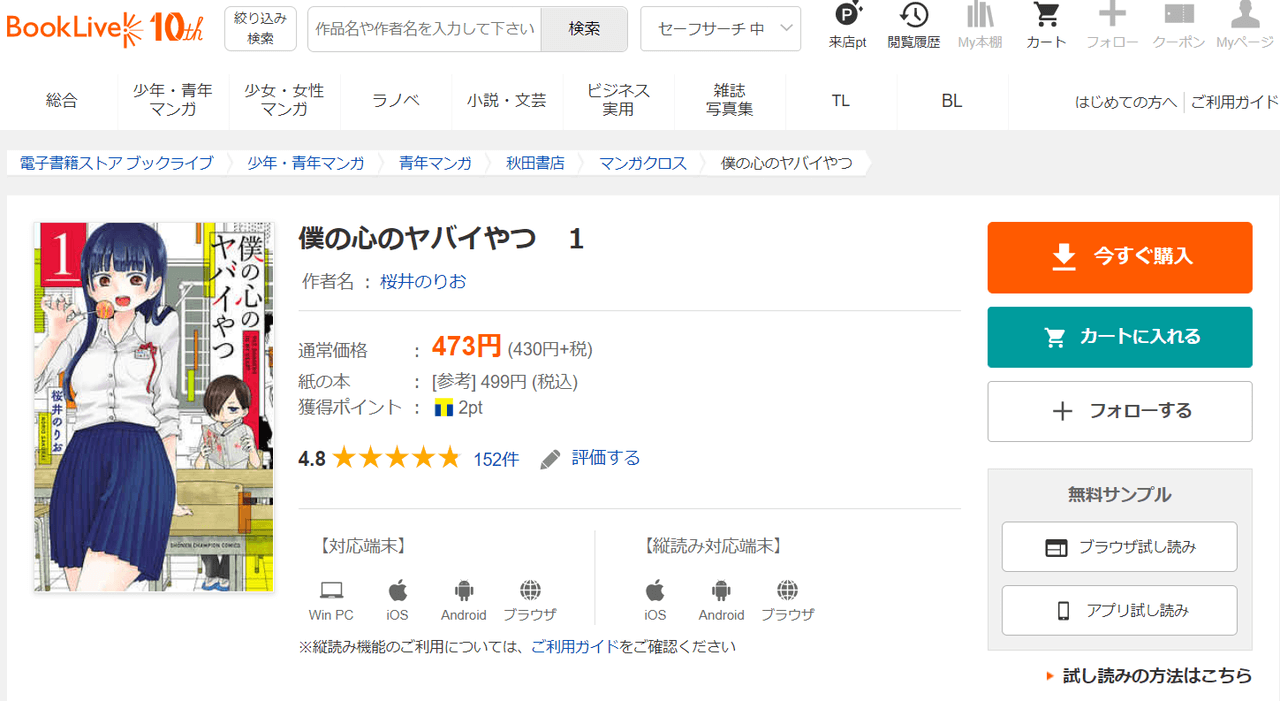Toggle フォローする to follow this series
Viewport: 1280px width, 701px height.
pos(1119,411)
